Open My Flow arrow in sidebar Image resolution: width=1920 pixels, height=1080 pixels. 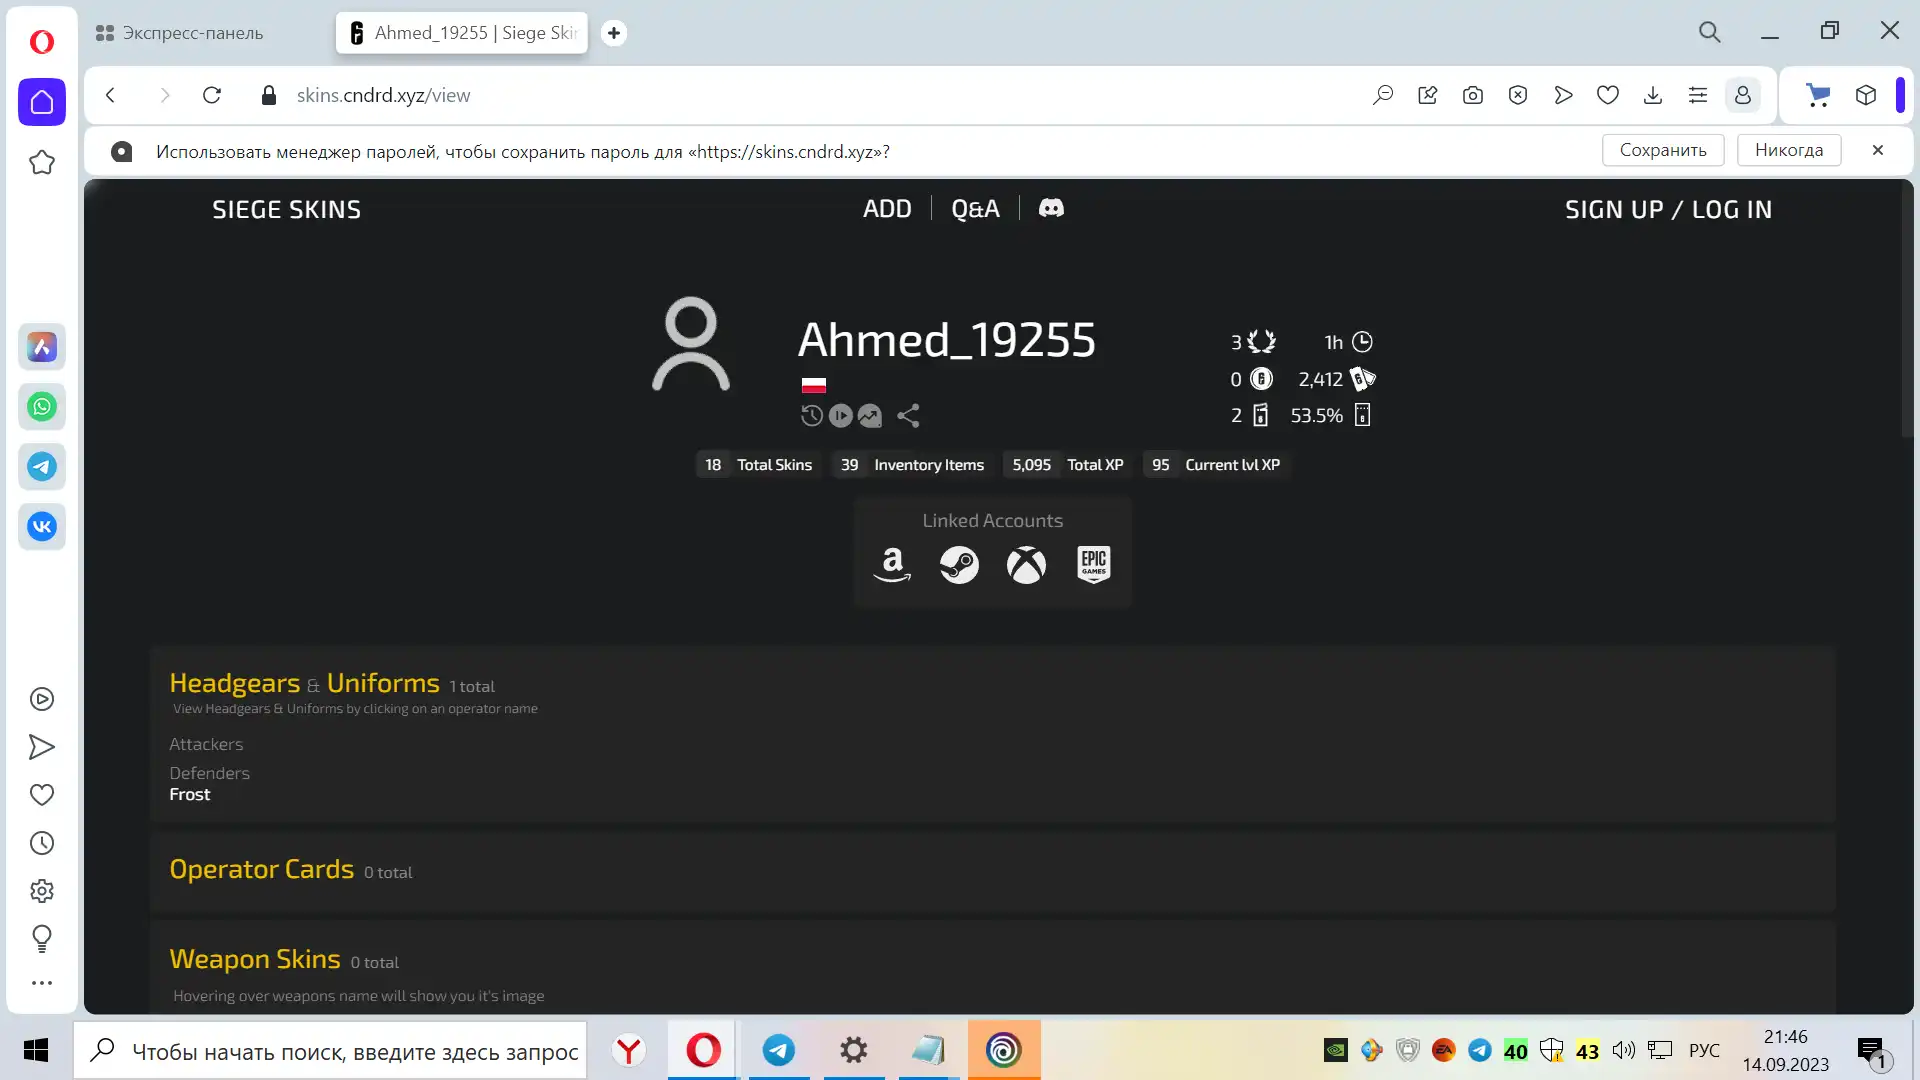click(x=42, y=747)
